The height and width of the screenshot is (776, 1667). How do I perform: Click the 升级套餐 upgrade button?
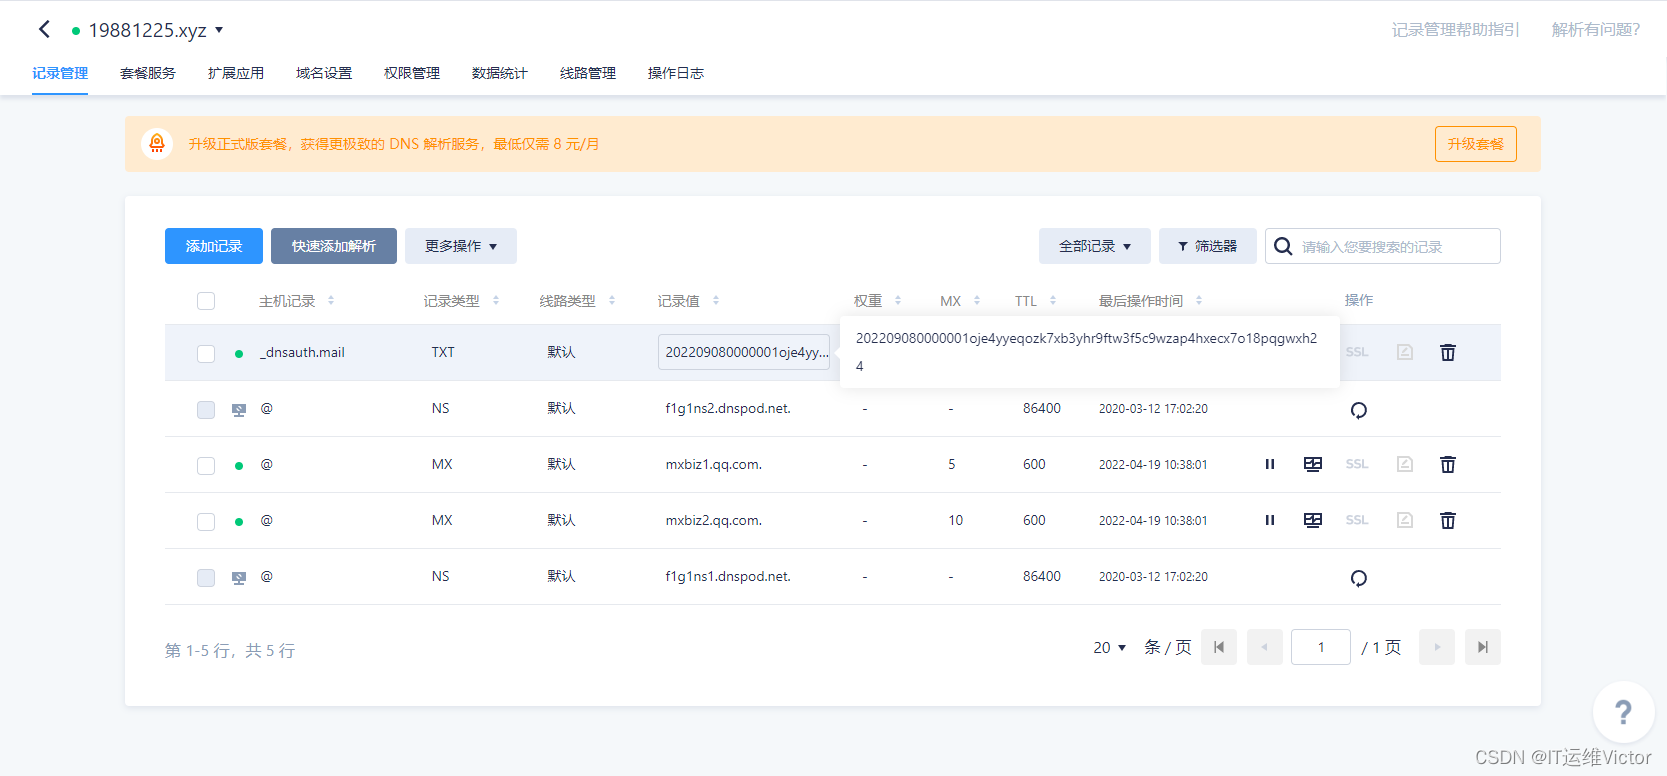tap(1476, 144)
